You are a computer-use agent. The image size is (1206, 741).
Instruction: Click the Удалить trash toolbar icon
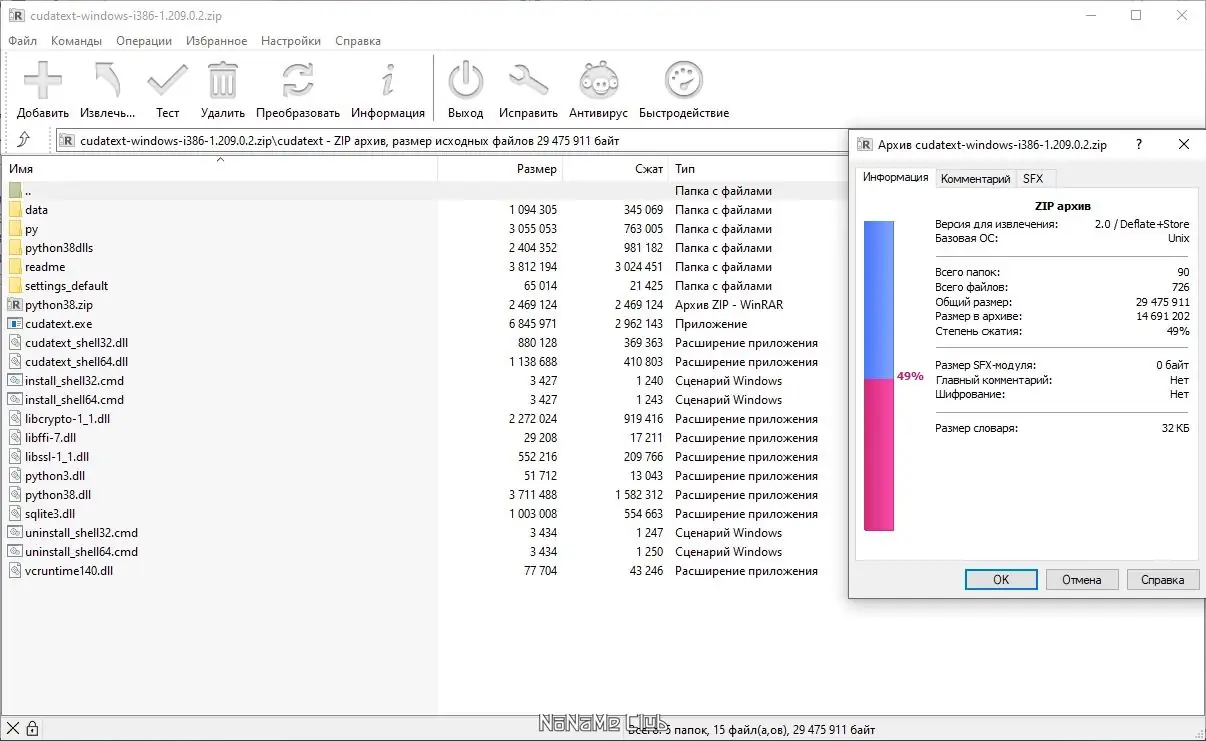pyautogui.click(x=222, y=81)
